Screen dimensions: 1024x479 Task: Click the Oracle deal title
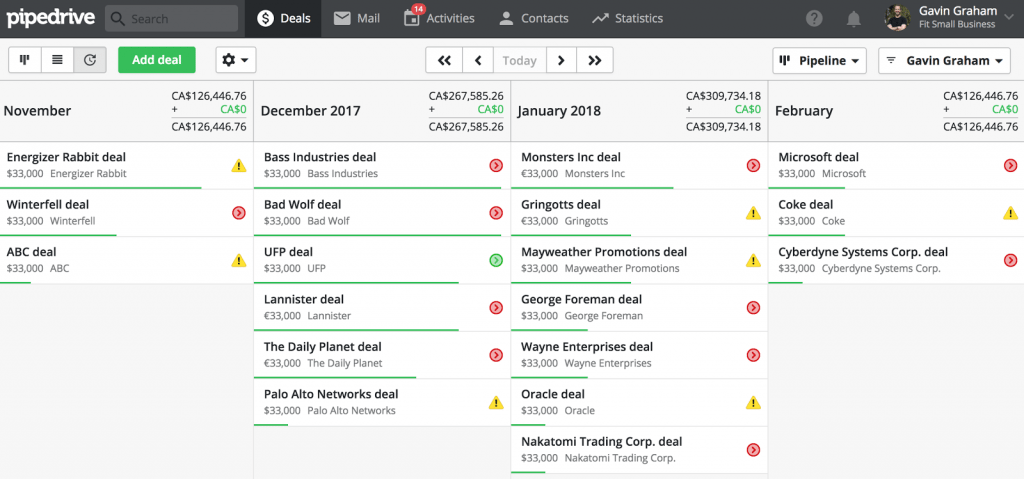tap(553, 394)
